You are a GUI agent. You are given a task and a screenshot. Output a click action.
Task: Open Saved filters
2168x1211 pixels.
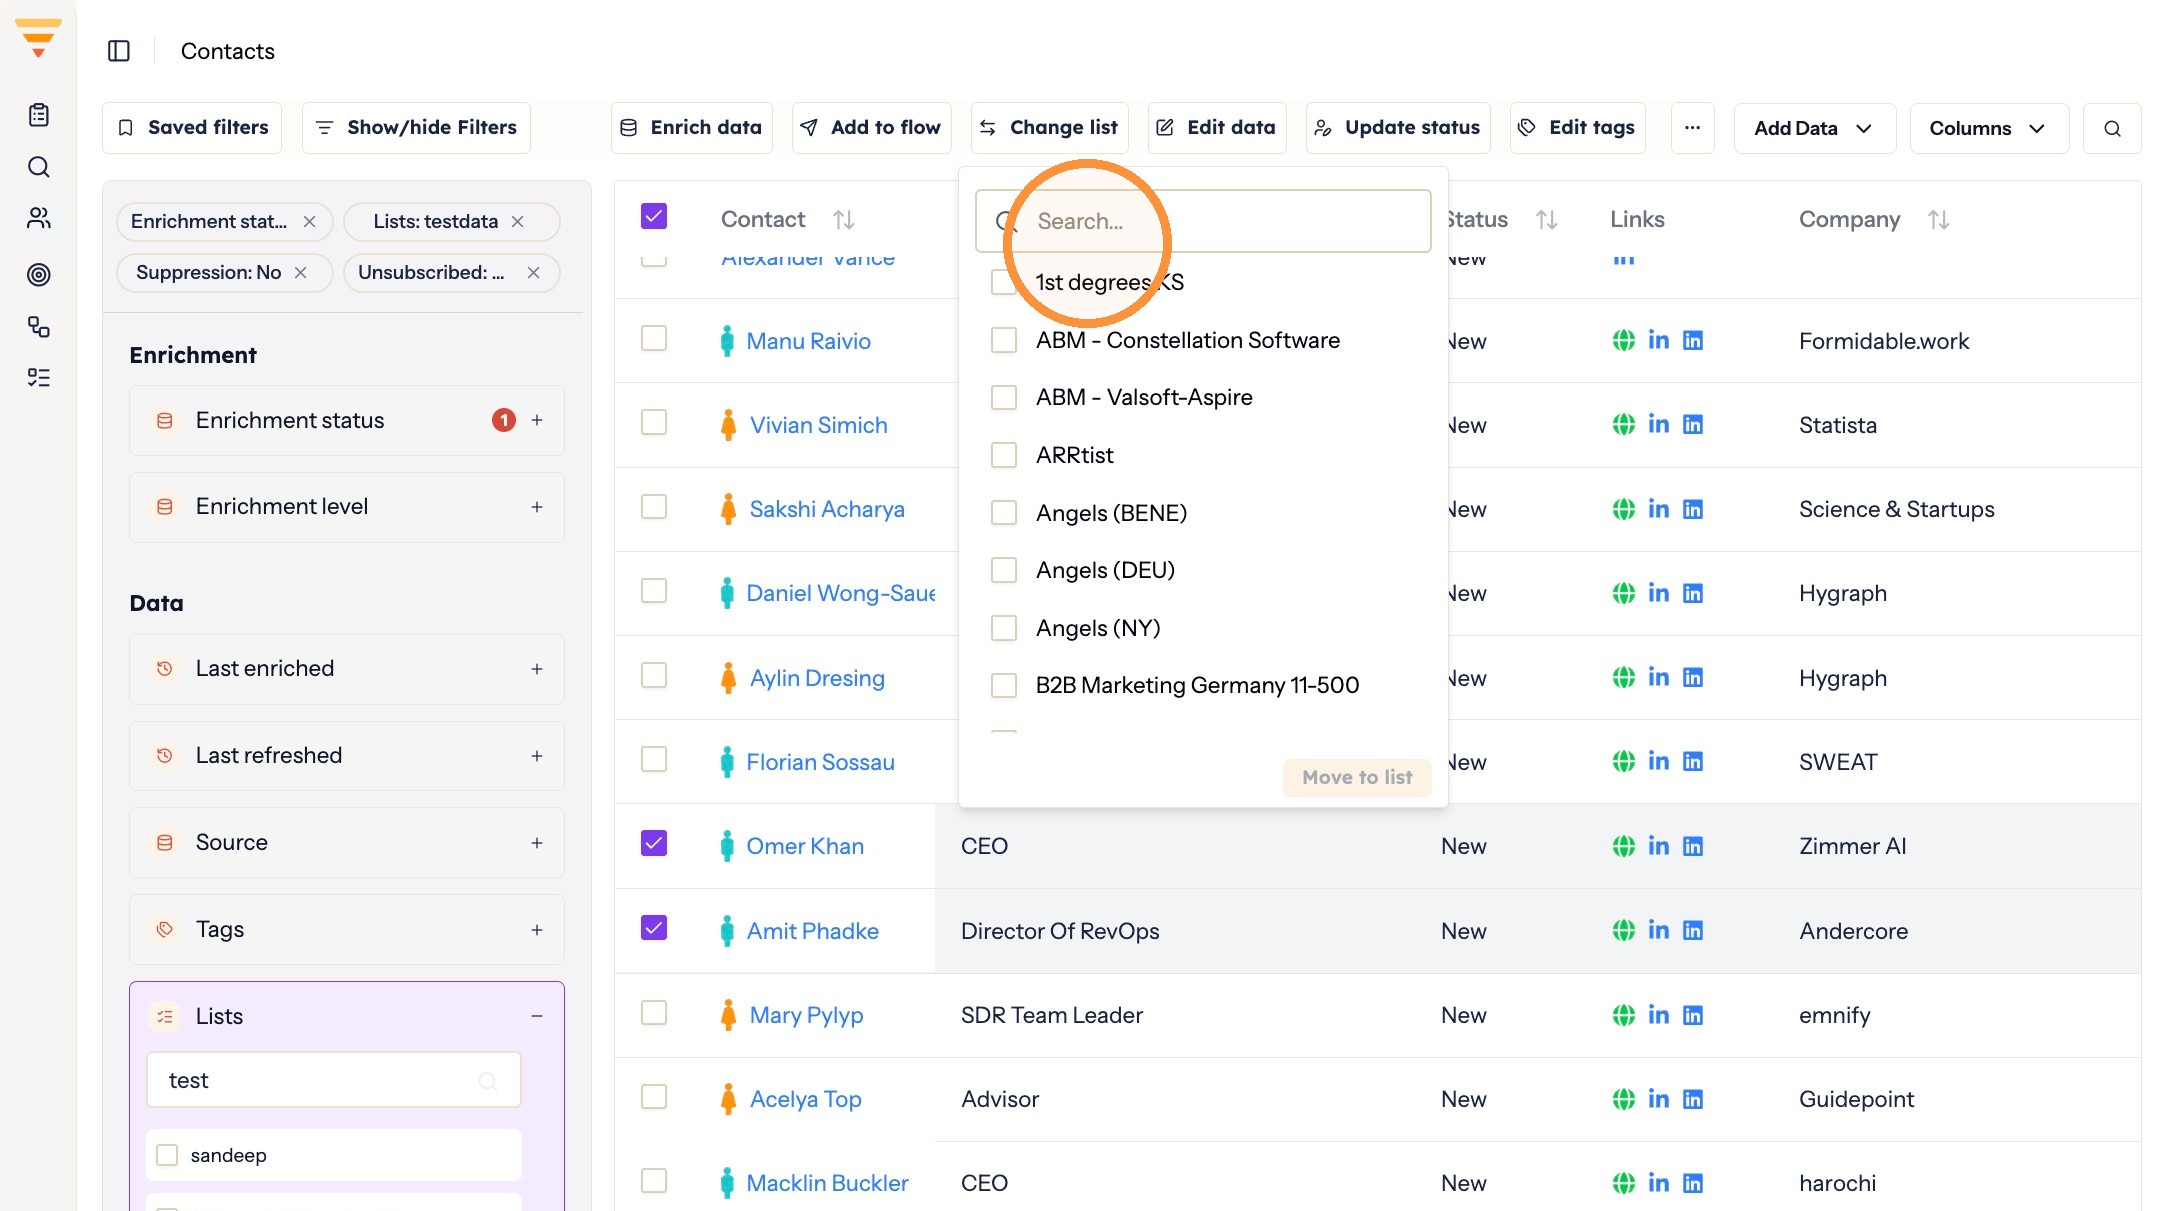tap(192, 128)
